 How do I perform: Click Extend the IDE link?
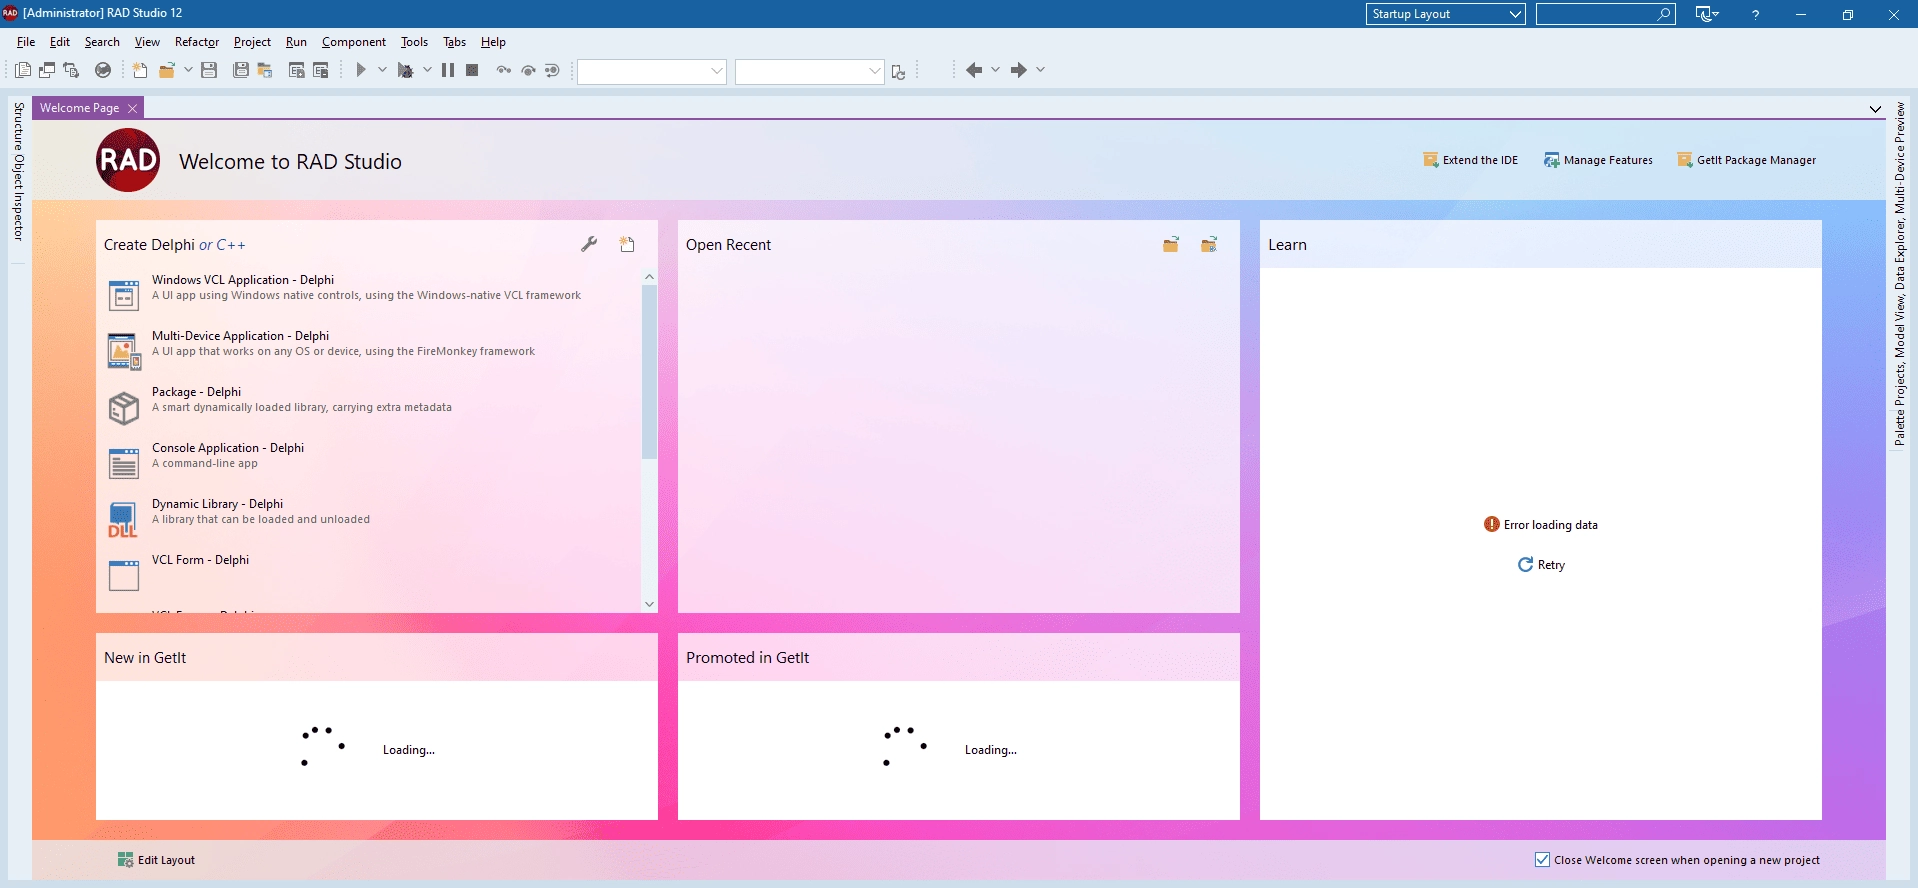pos(1470,160)
